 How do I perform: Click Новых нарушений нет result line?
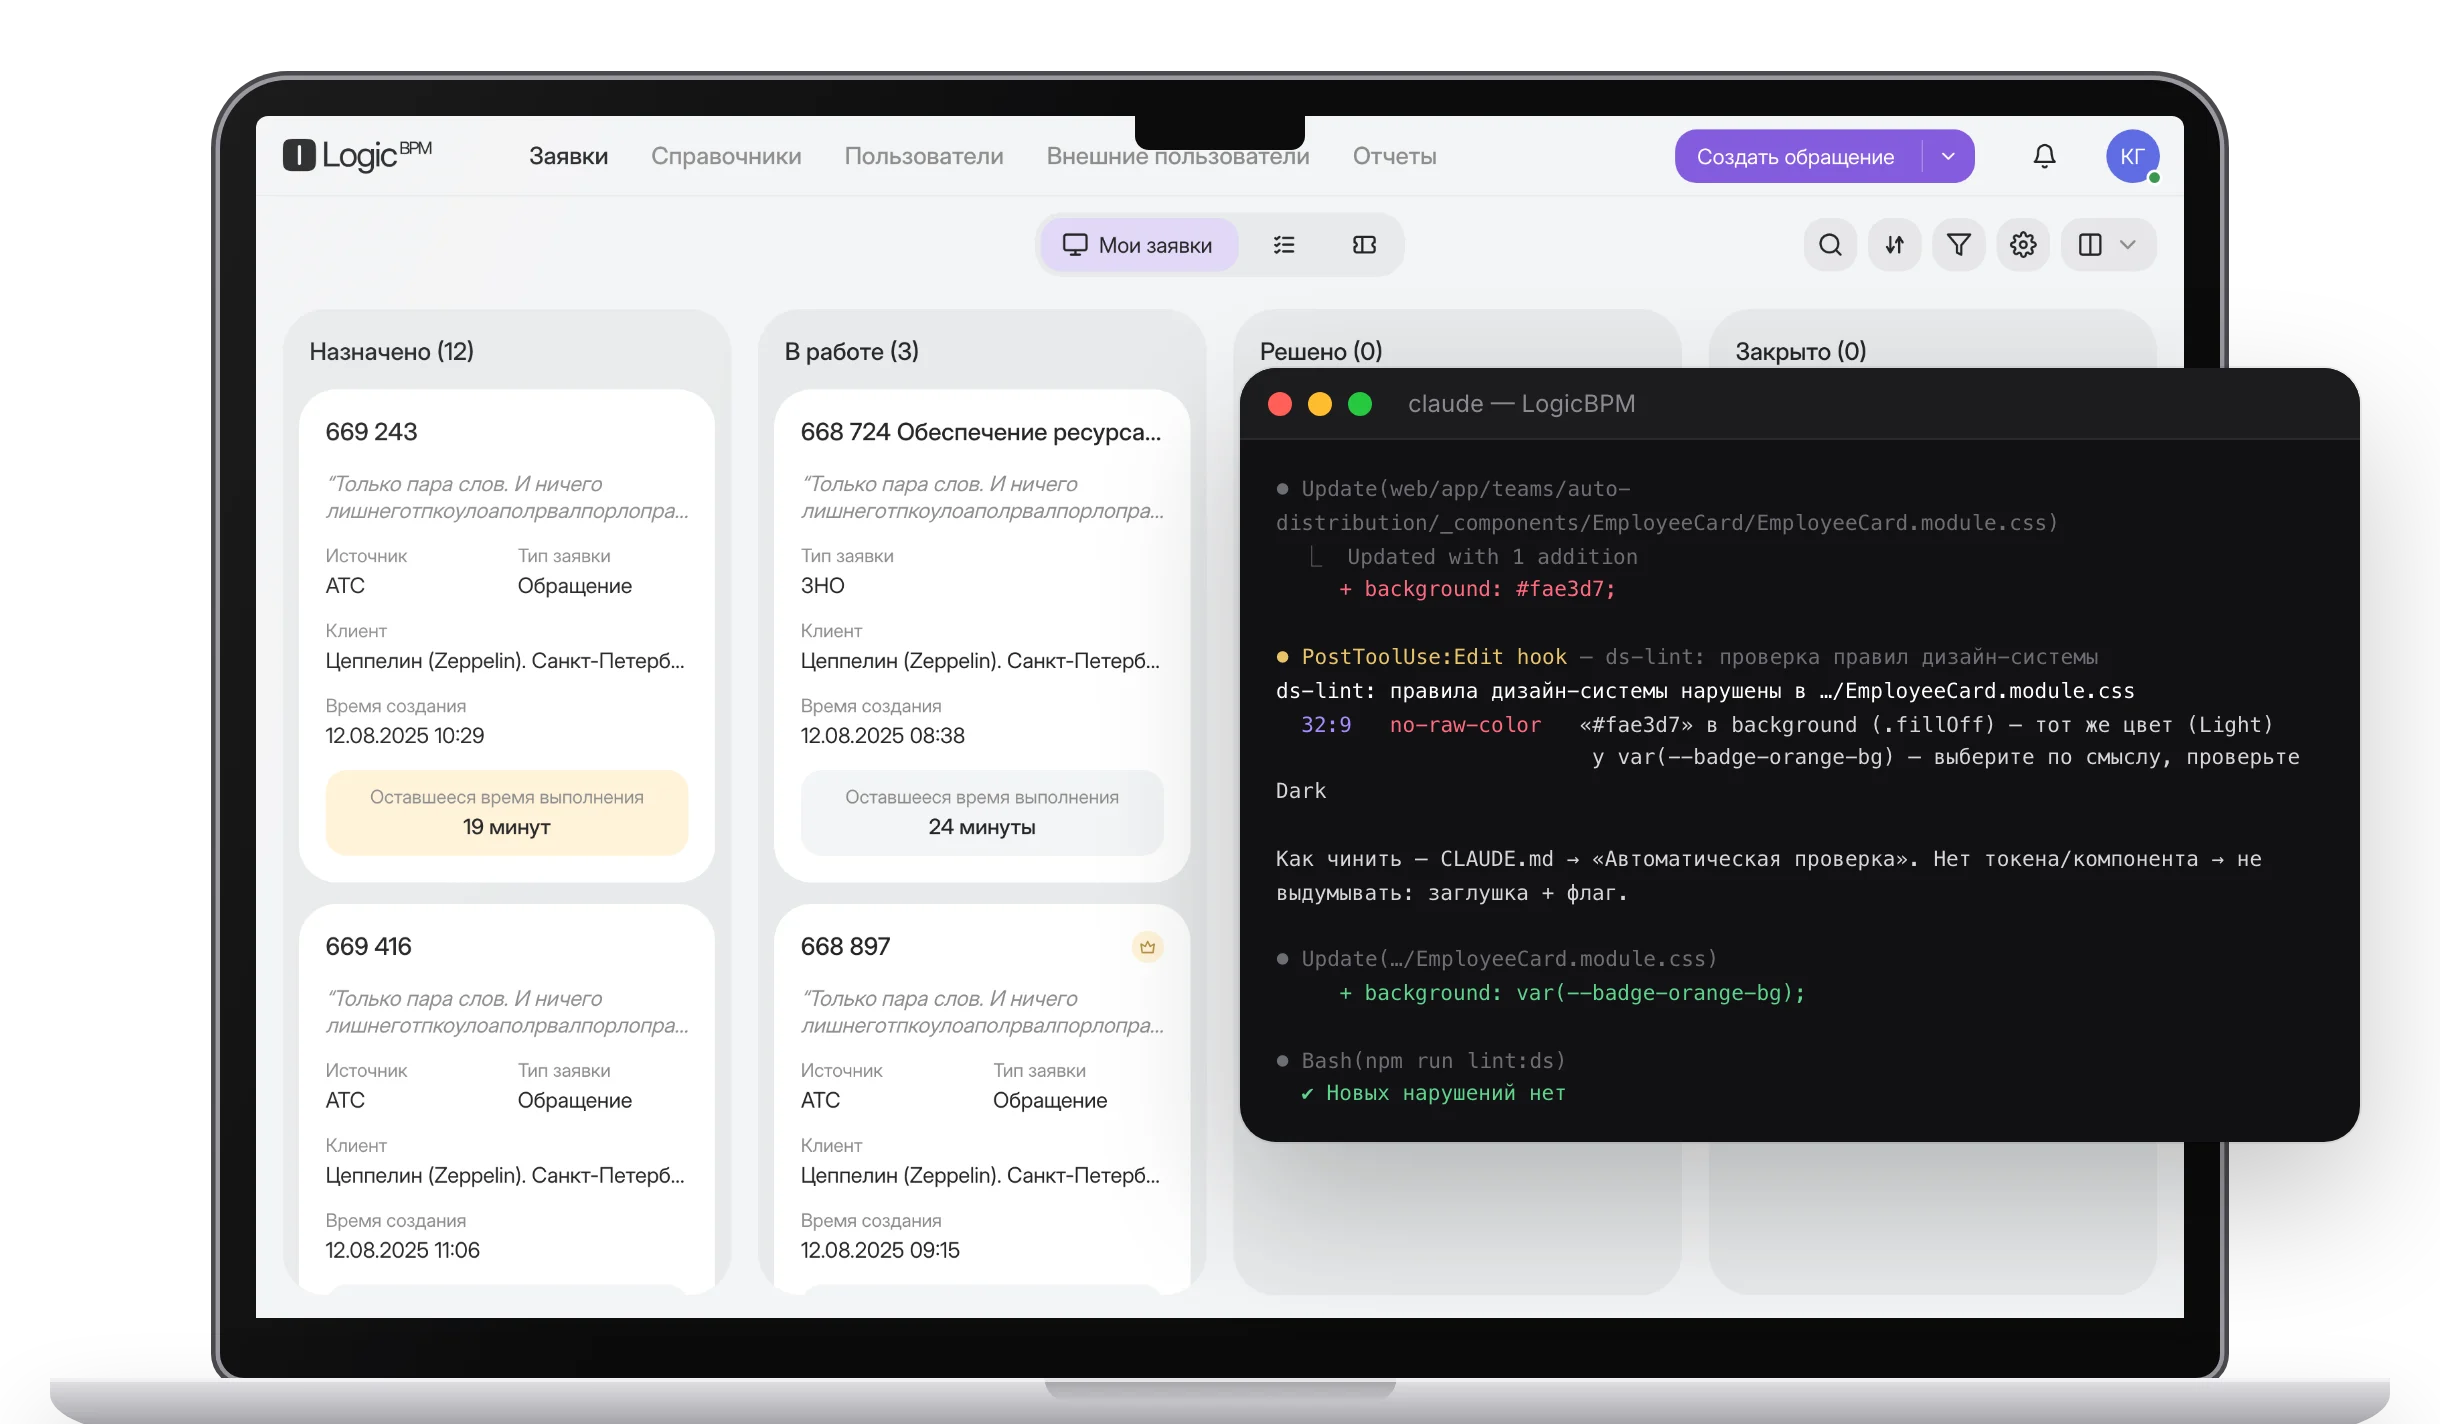tap(1433, 1094)
